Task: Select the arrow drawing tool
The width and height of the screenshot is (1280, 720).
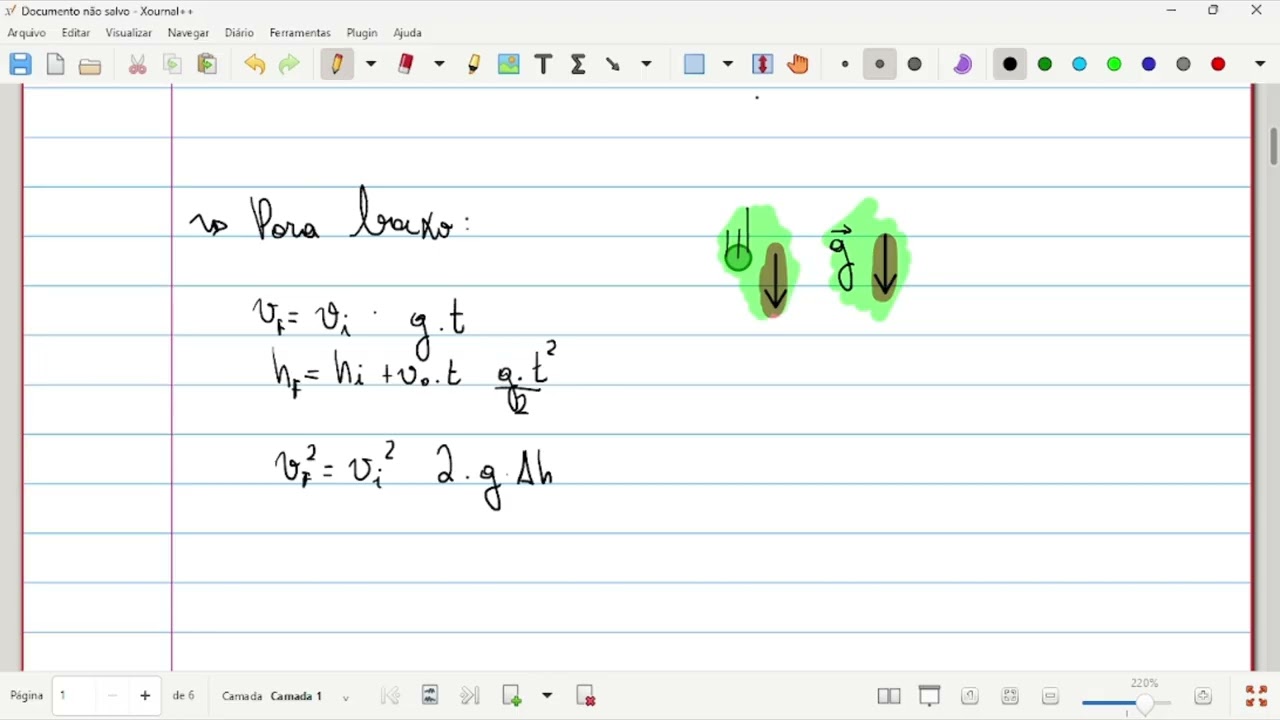Action: (613, 64)
